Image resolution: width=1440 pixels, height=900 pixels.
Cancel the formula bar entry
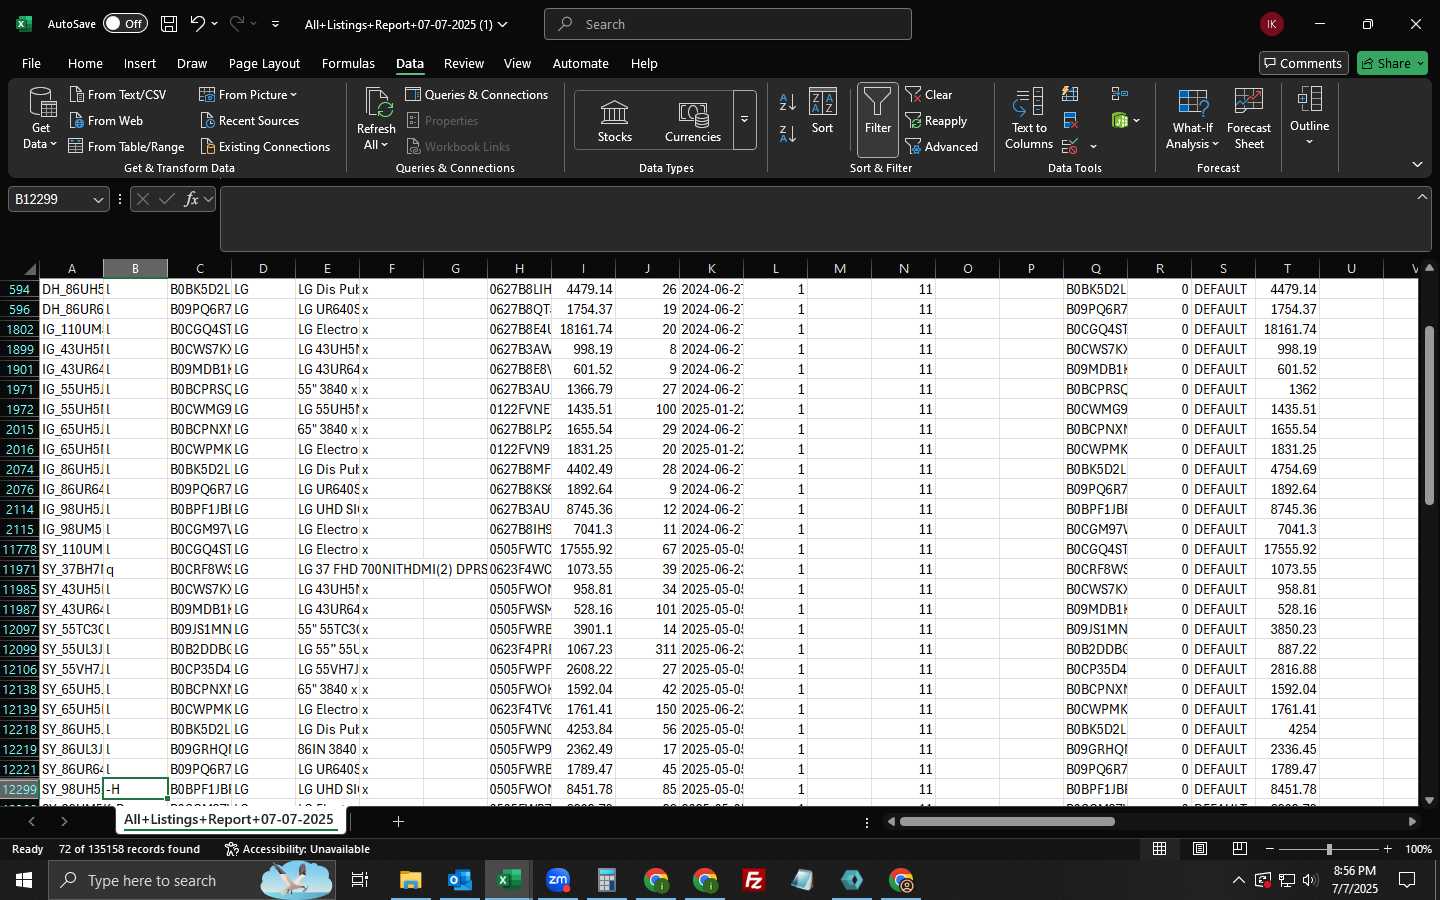142,199
